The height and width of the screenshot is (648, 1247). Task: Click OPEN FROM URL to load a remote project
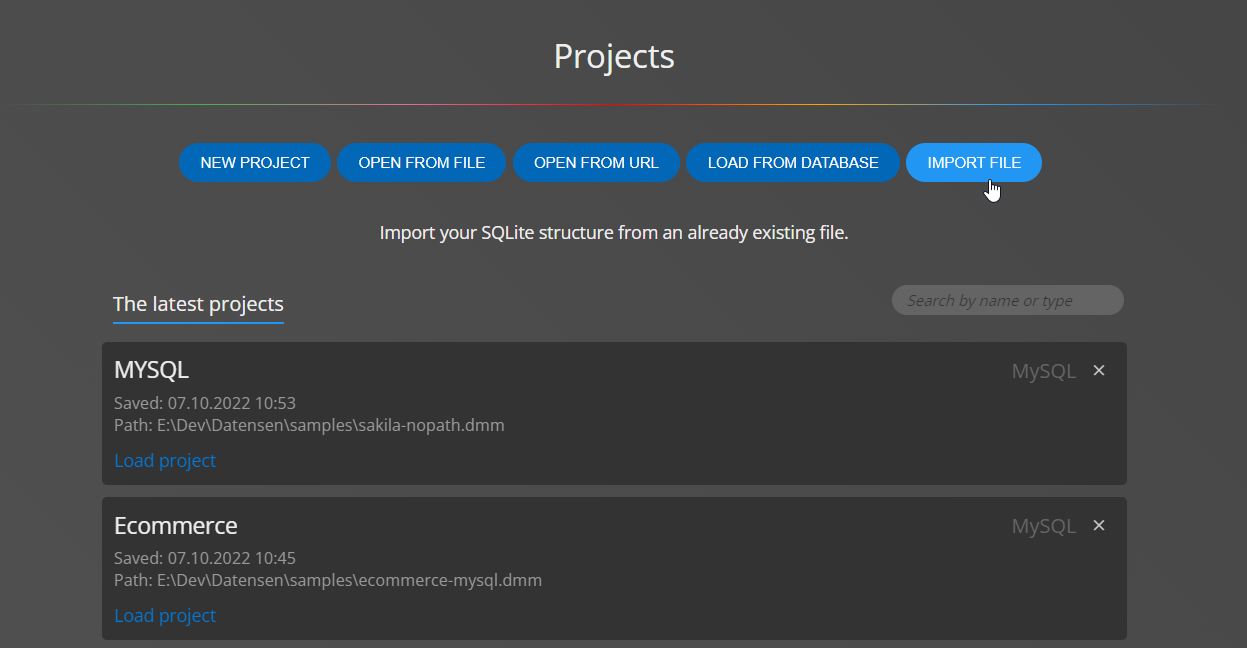point(596,162)
